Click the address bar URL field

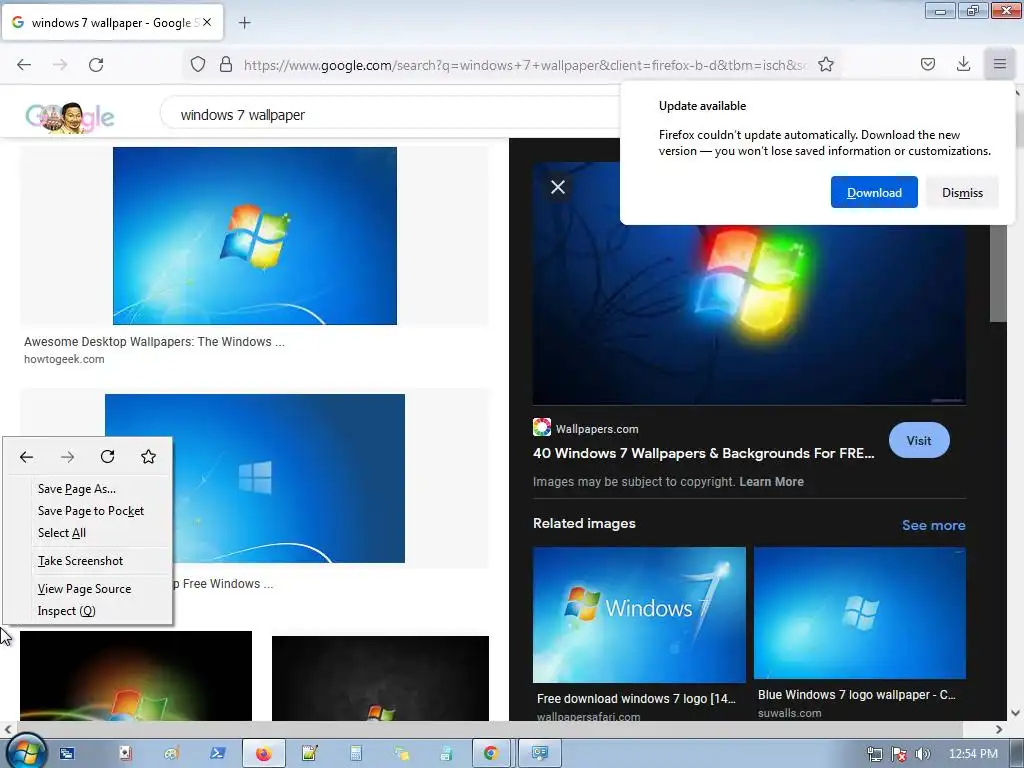[524, 65]
